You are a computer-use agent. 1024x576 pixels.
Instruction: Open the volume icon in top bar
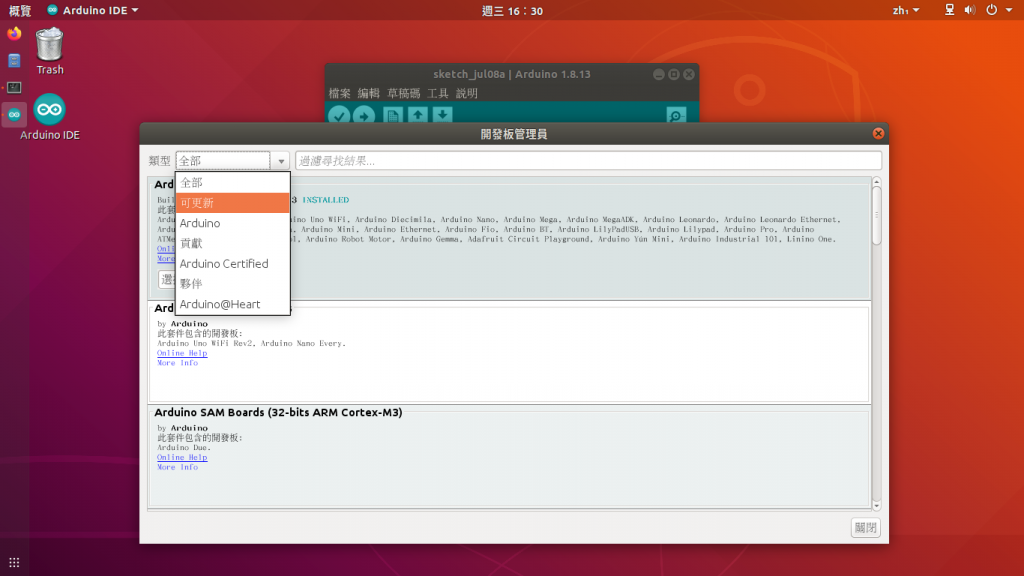pyautogui.click(x=970, y=10)
